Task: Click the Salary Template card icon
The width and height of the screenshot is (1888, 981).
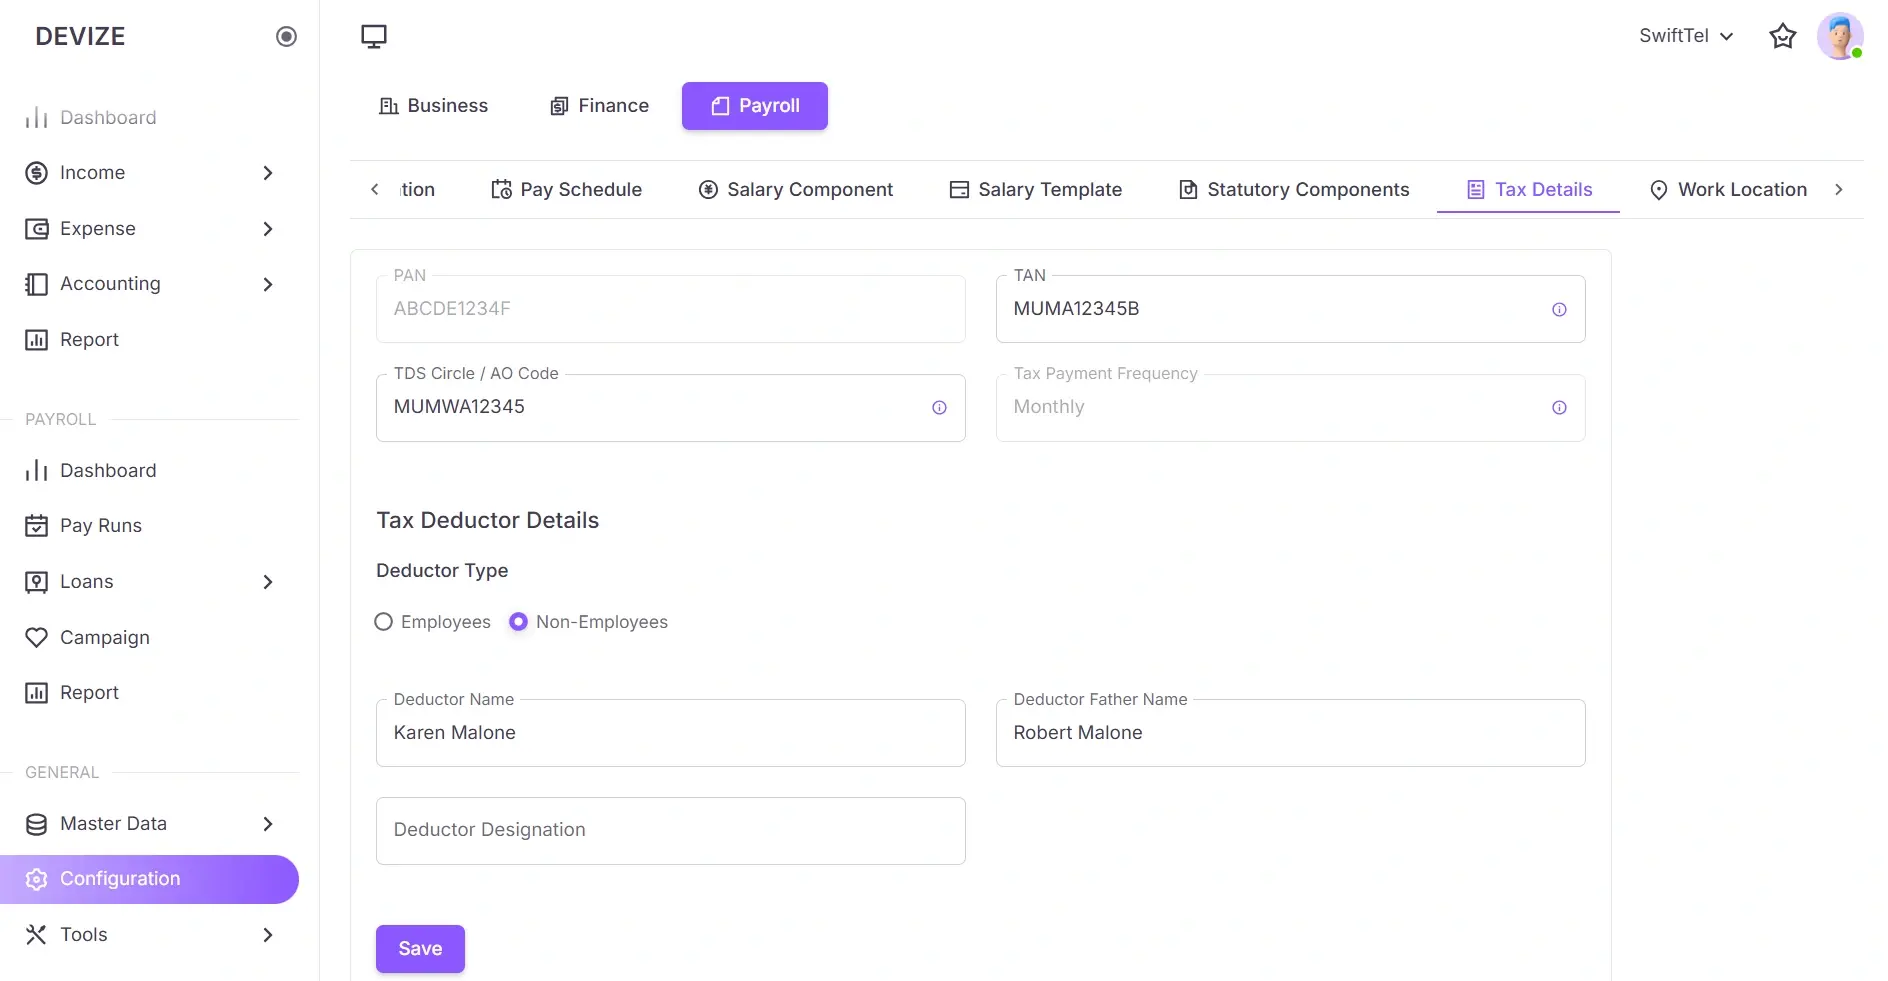Action: pos(960,189)
